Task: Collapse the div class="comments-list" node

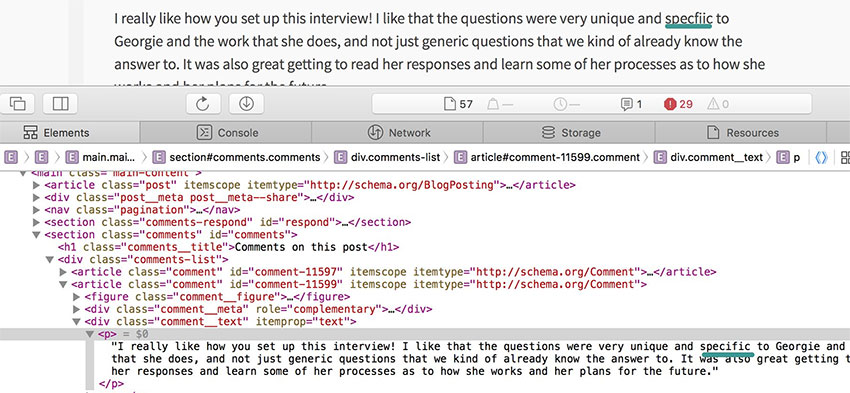Action: (x=50, y=260)
